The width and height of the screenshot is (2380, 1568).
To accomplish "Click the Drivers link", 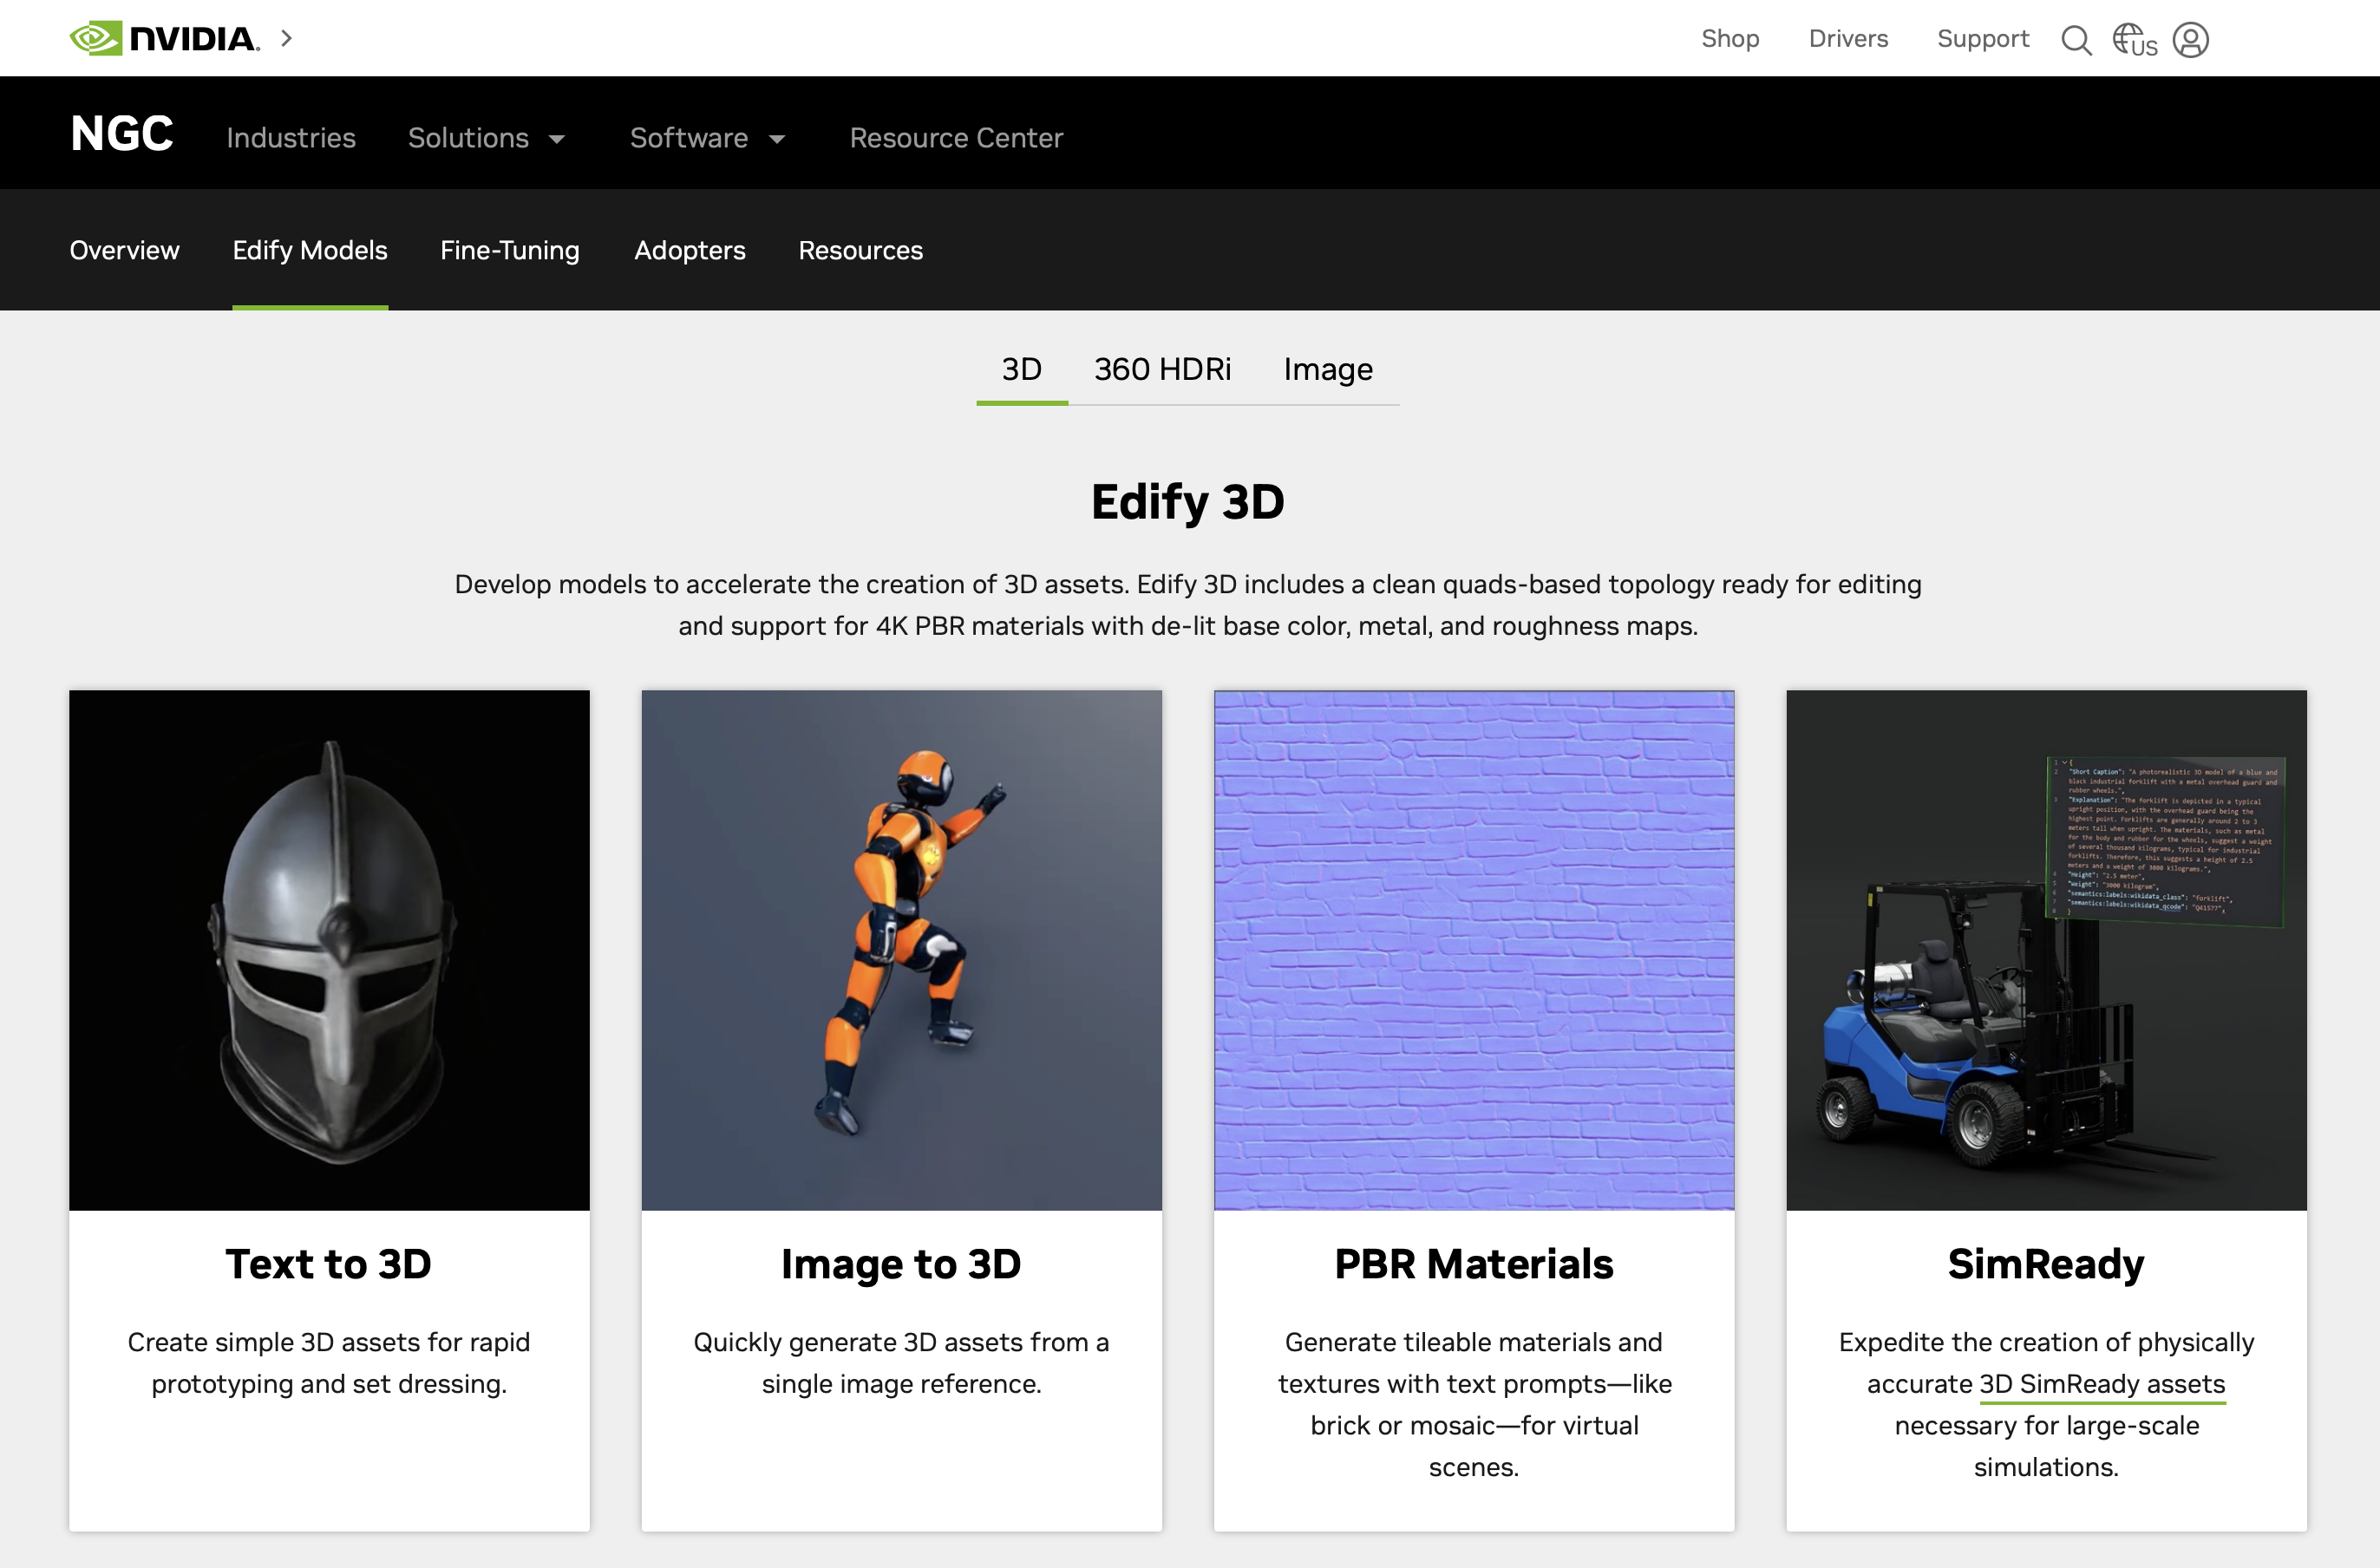I will point(1847,38).
